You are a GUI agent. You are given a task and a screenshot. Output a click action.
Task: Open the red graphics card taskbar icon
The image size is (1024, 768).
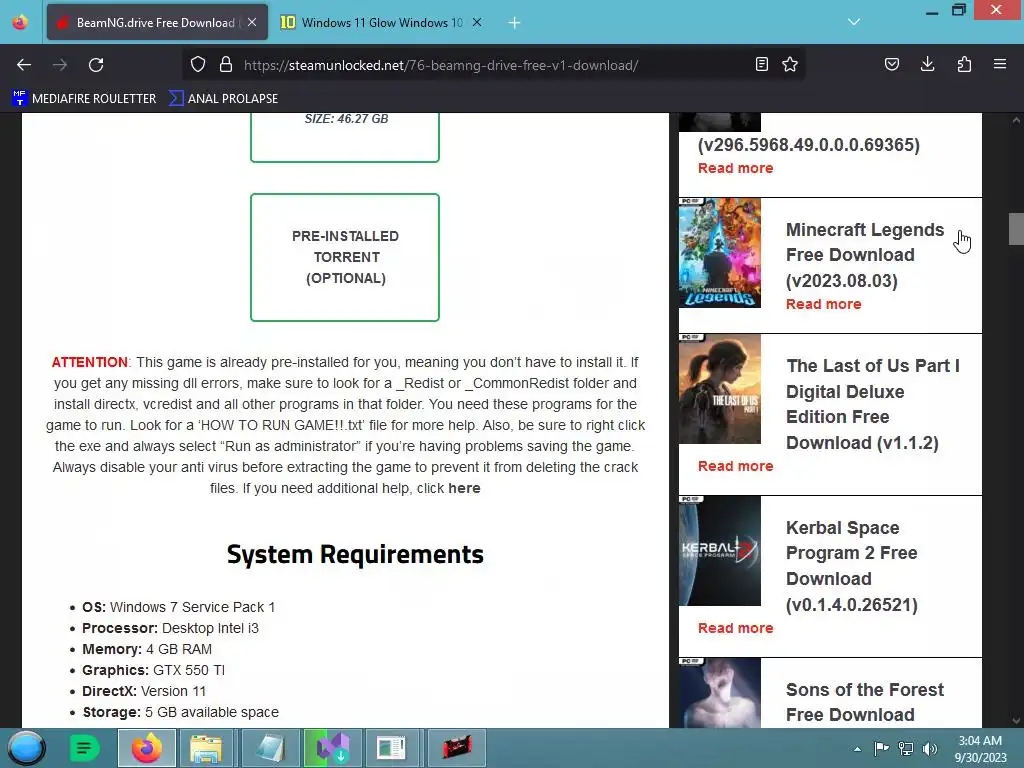click(456, 748)
